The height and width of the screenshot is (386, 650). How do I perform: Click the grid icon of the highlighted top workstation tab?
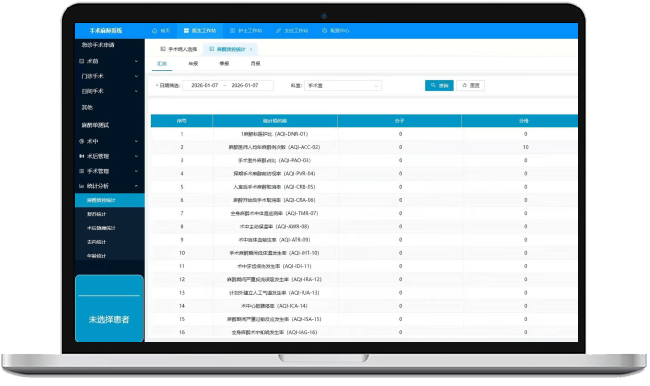pos(187,31)
